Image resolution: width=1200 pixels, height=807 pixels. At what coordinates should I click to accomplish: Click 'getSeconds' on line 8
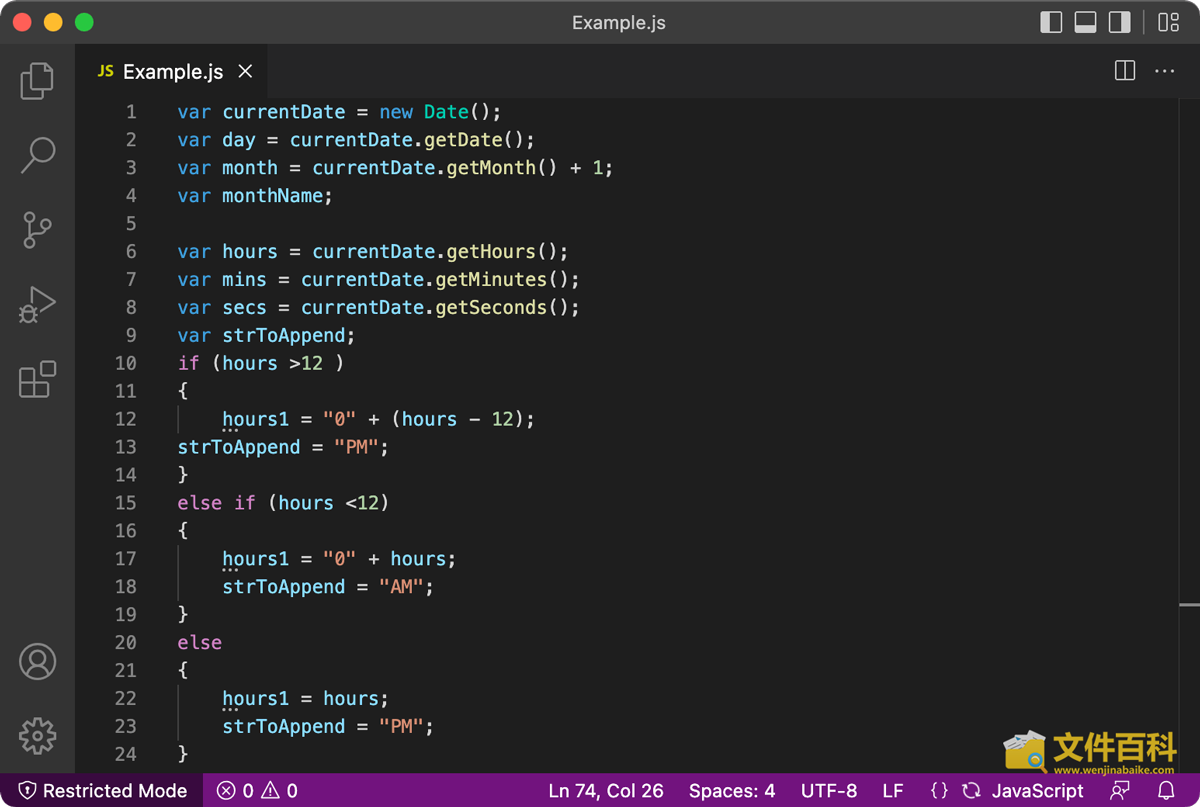[x=491, y=307]
